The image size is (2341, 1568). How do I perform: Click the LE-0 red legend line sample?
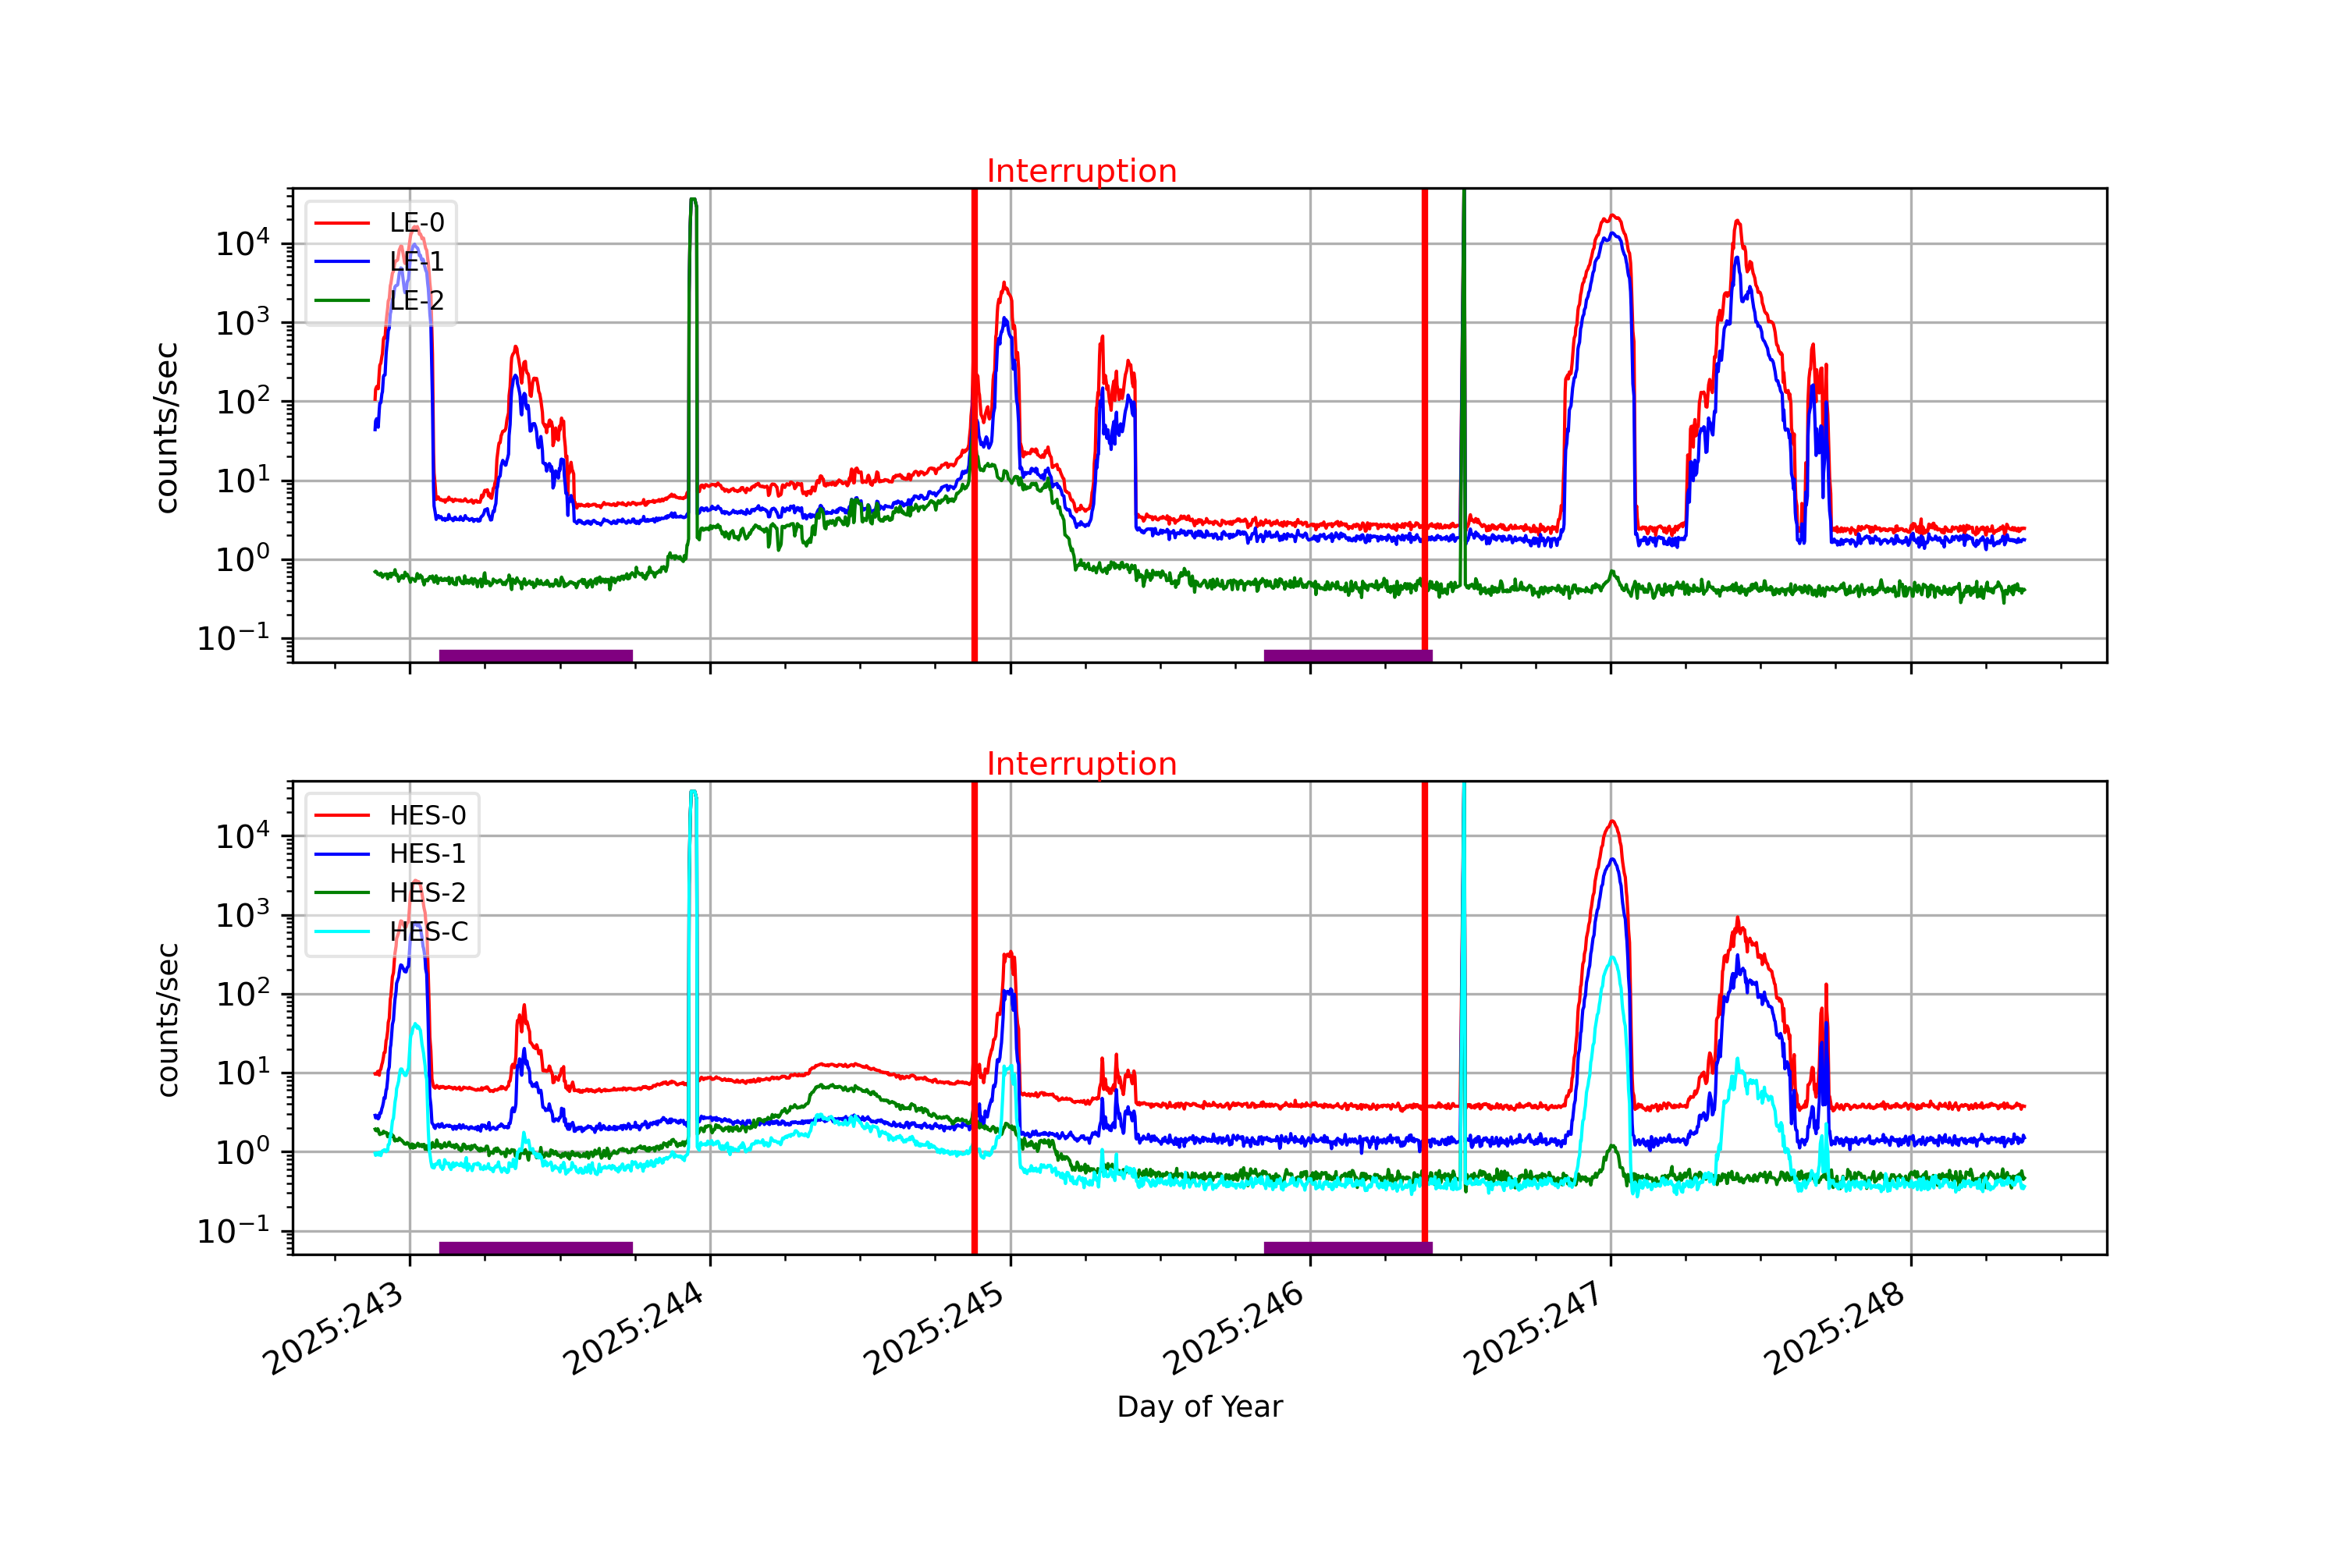tap(342, 223)
